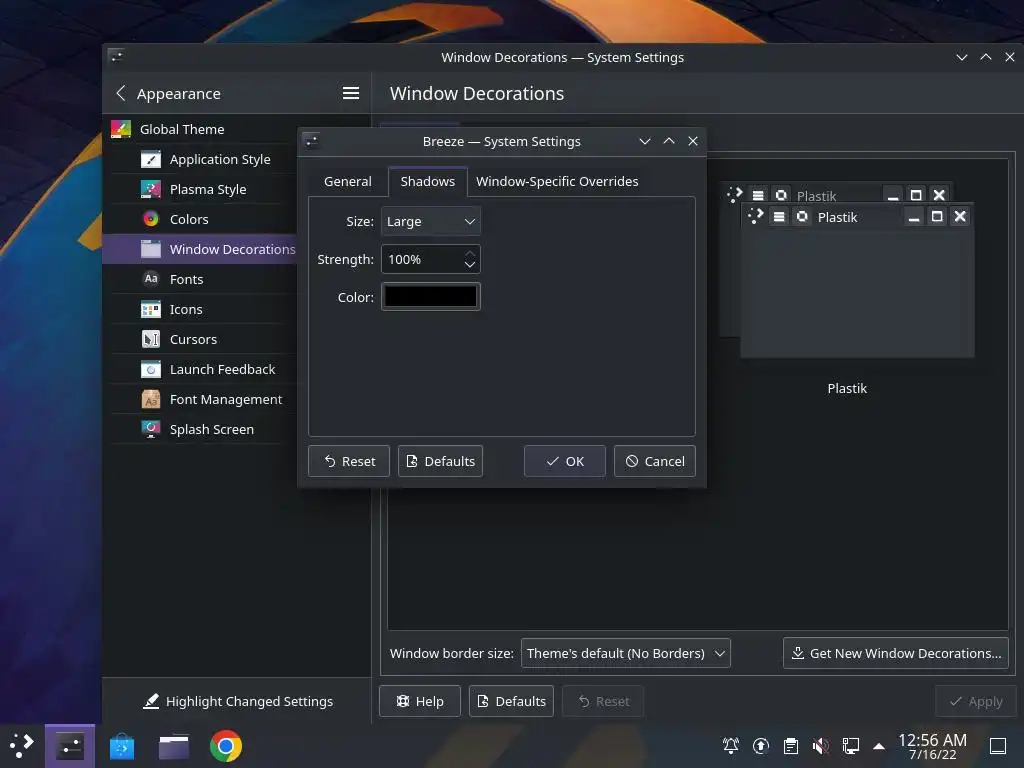Cancel the Breeze settings dialog
Viewport: 1024px width, 768px height.
(654, 461)
